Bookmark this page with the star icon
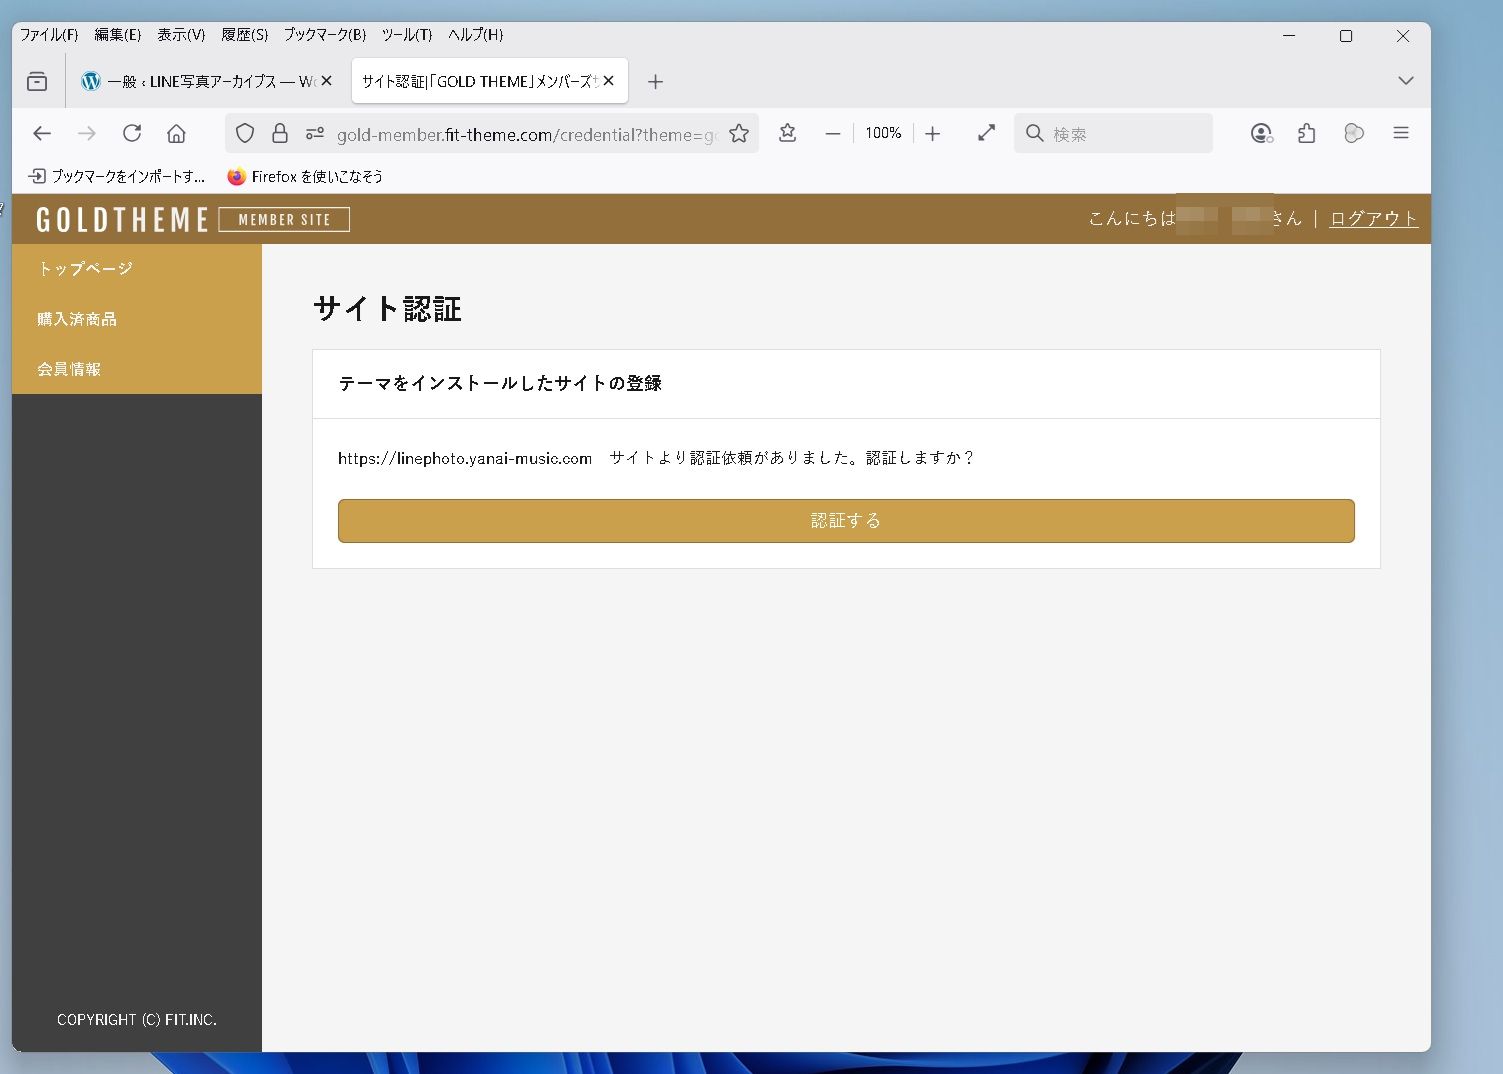Viewport: 1503px width, 1074px height. tap(739, 133)
